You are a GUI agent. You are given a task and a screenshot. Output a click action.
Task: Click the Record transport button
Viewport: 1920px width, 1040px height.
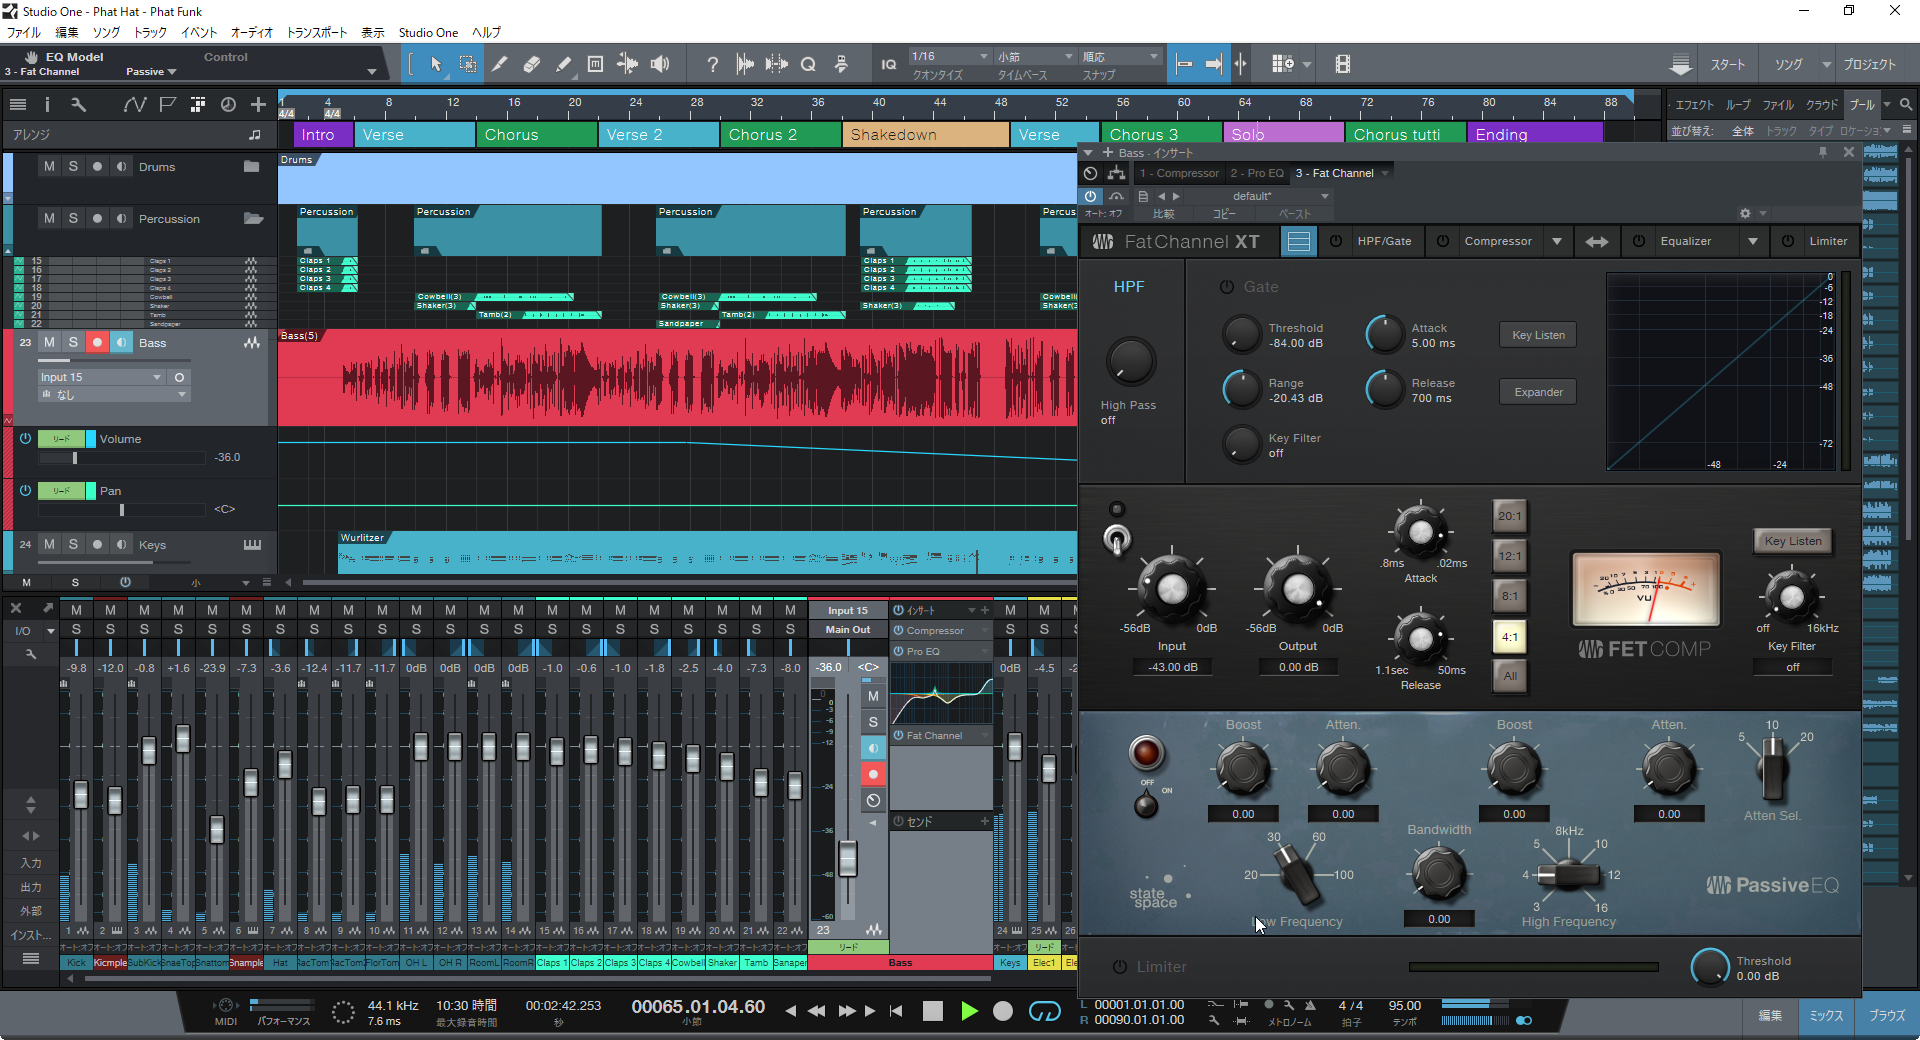click(1003, 1011)
